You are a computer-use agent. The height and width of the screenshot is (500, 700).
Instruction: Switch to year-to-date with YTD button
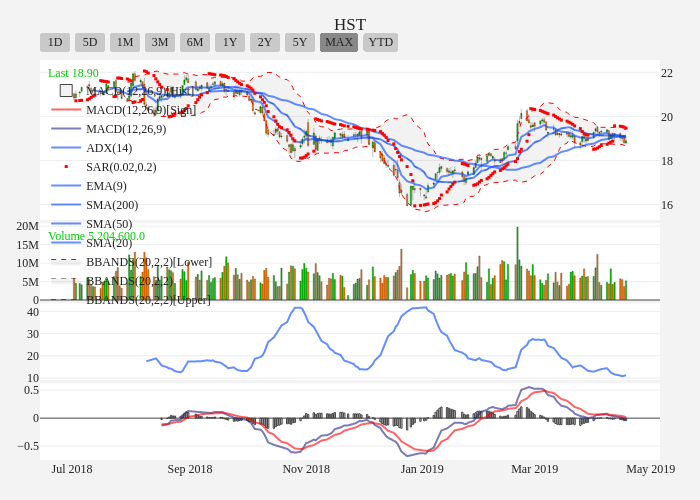pos(380,42)
